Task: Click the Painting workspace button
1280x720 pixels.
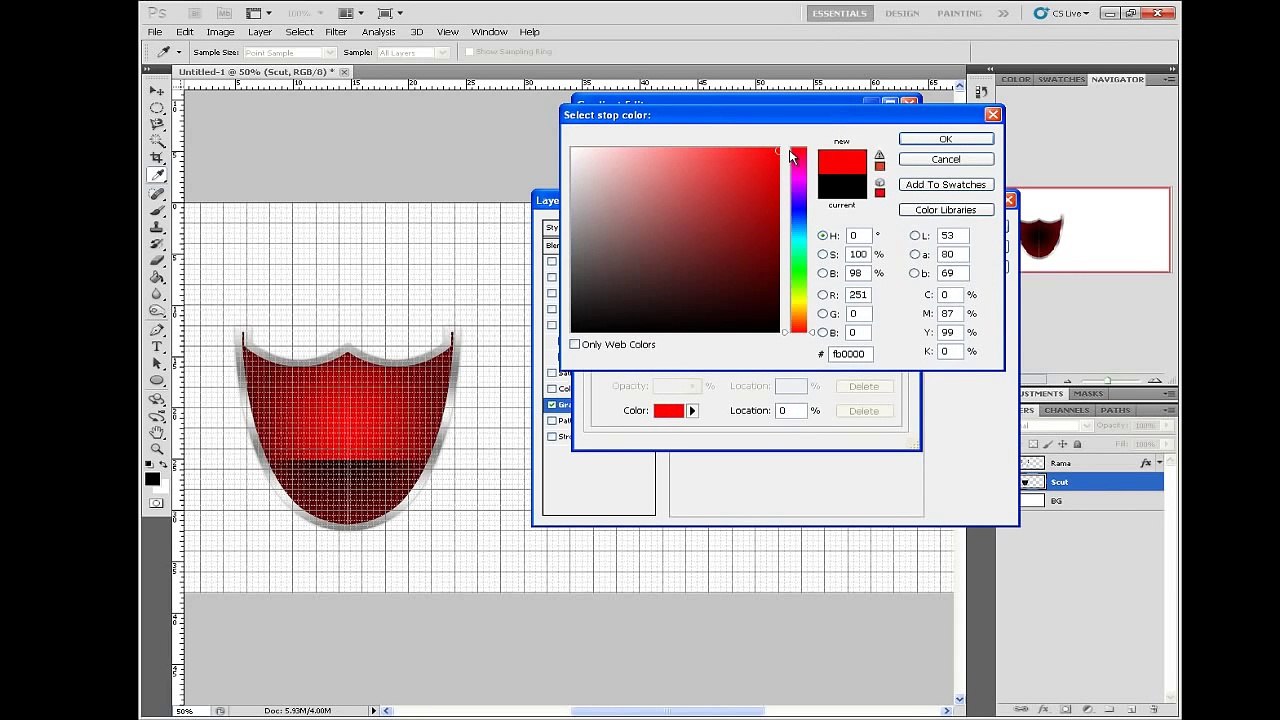Action: tap(959, 13)
